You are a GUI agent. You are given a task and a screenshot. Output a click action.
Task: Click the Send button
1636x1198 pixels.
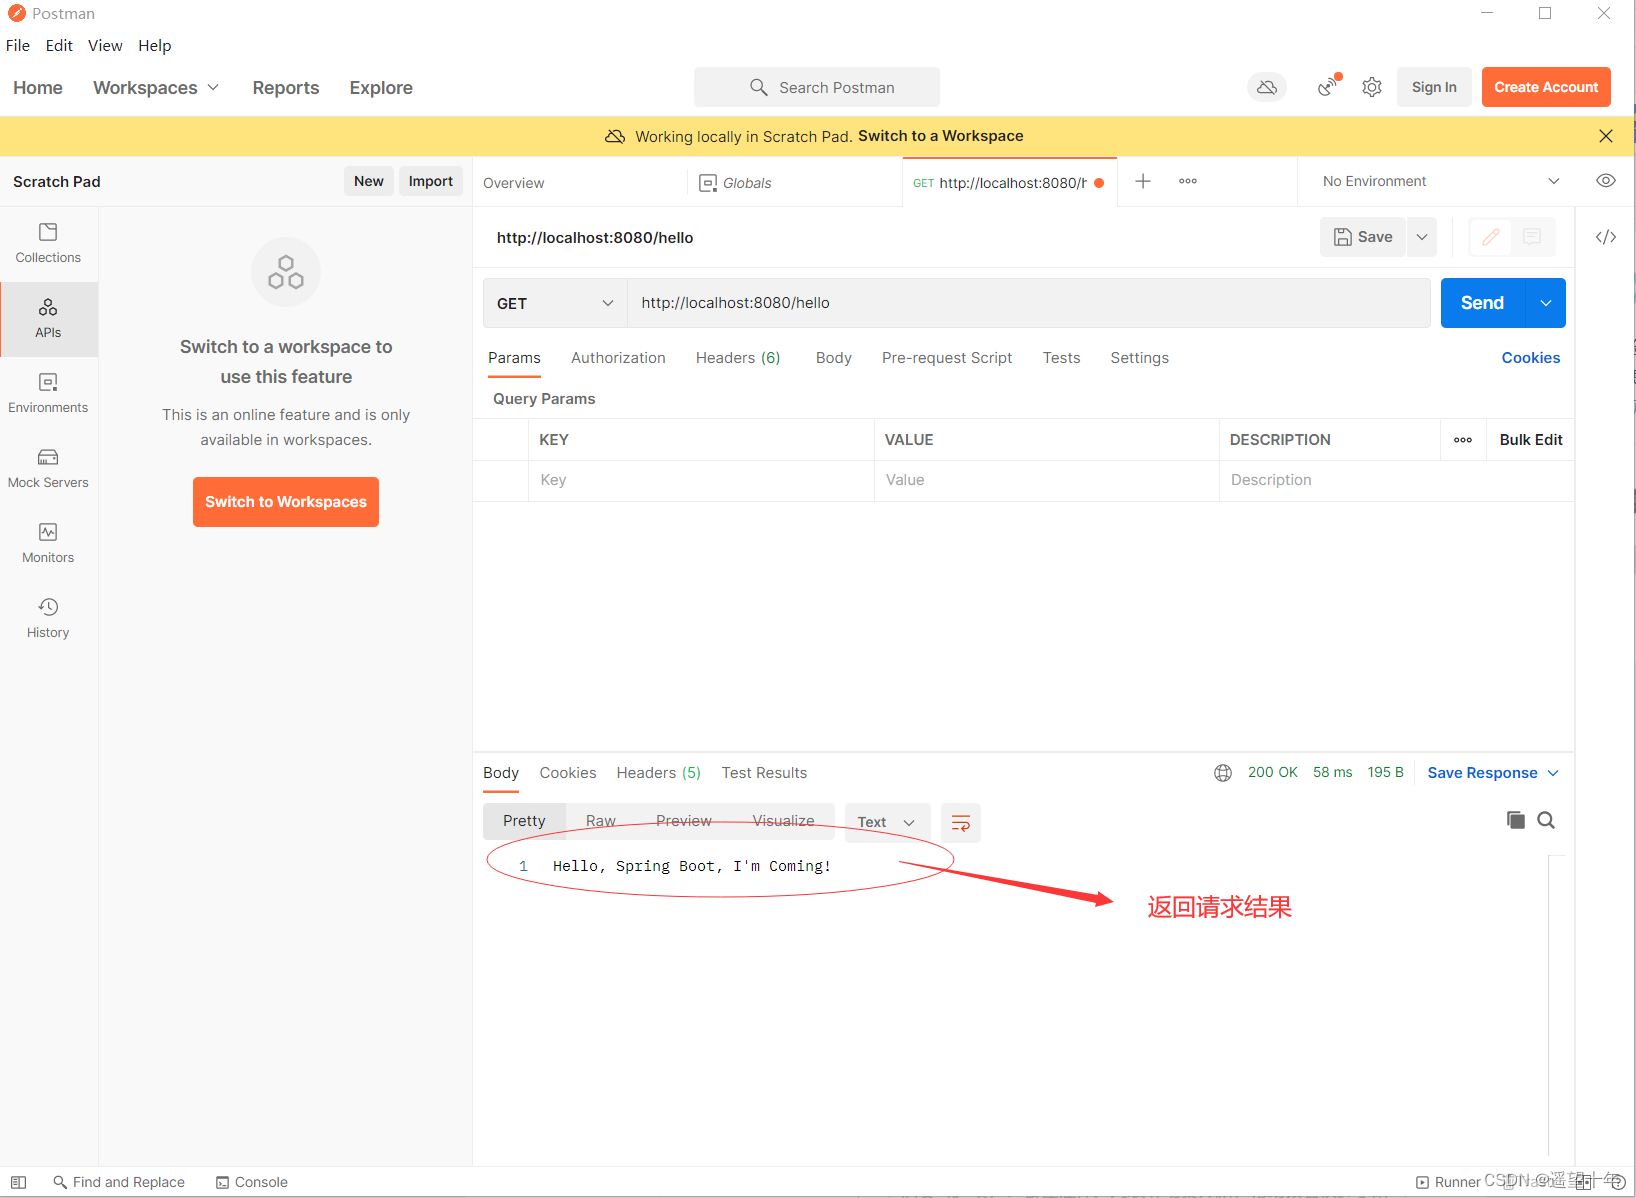1483,303
